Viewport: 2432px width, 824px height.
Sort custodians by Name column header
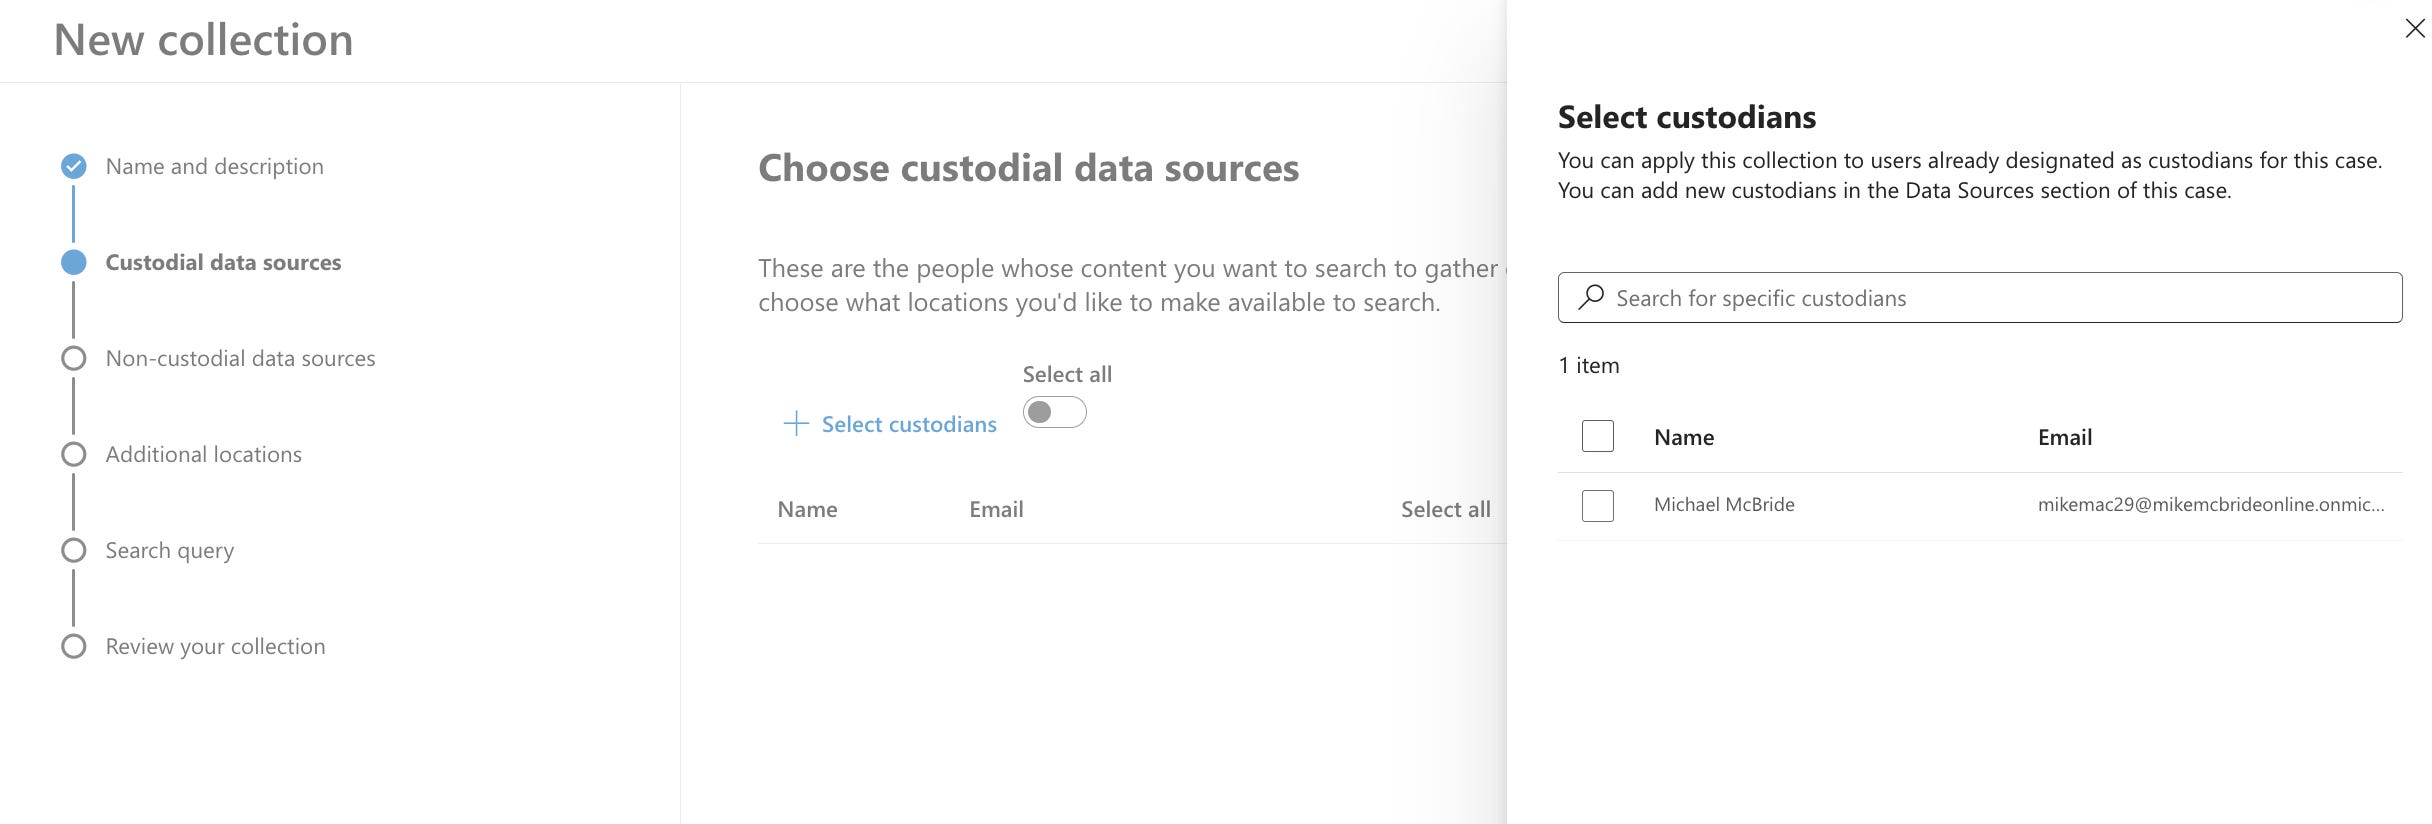click(x=1683, y=437)
